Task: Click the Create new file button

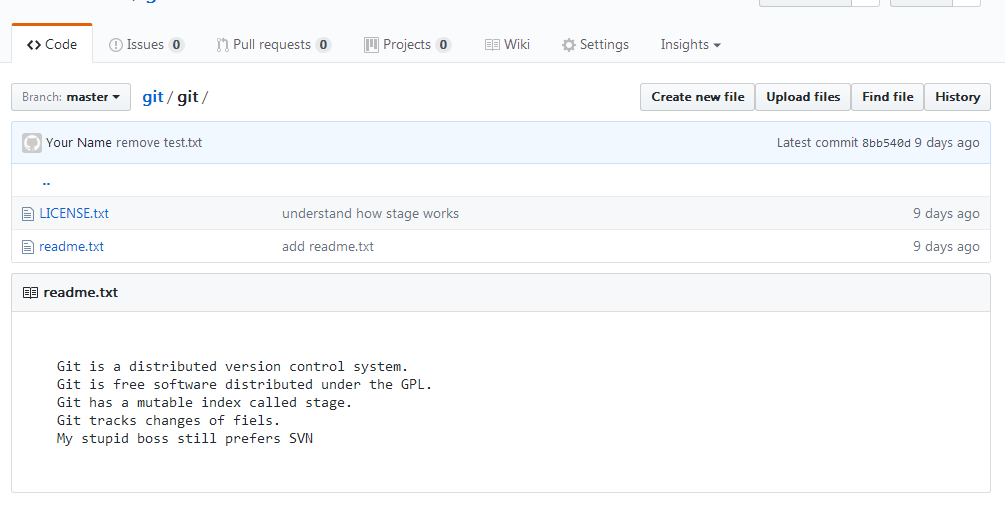Action: tap(697, 97)
